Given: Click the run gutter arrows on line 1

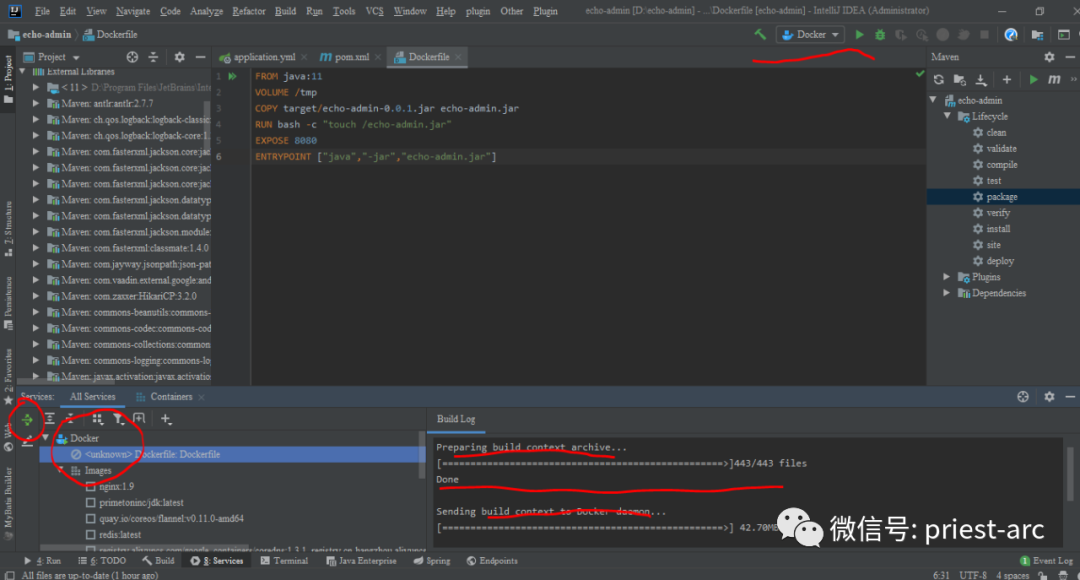Looking at the screenshot, I should [232, 76].
